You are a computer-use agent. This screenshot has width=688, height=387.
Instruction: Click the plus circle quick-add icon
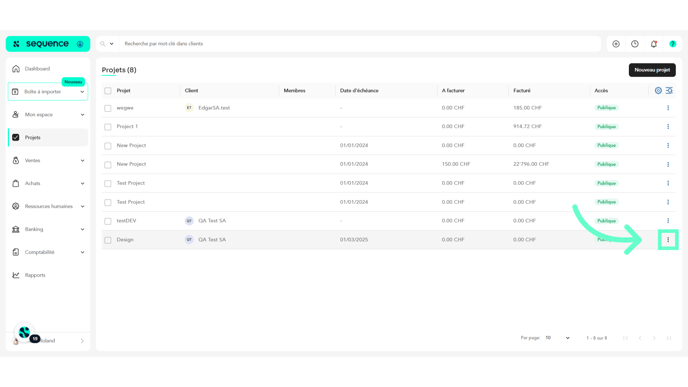pyautogui.click(x=616, y=44)
